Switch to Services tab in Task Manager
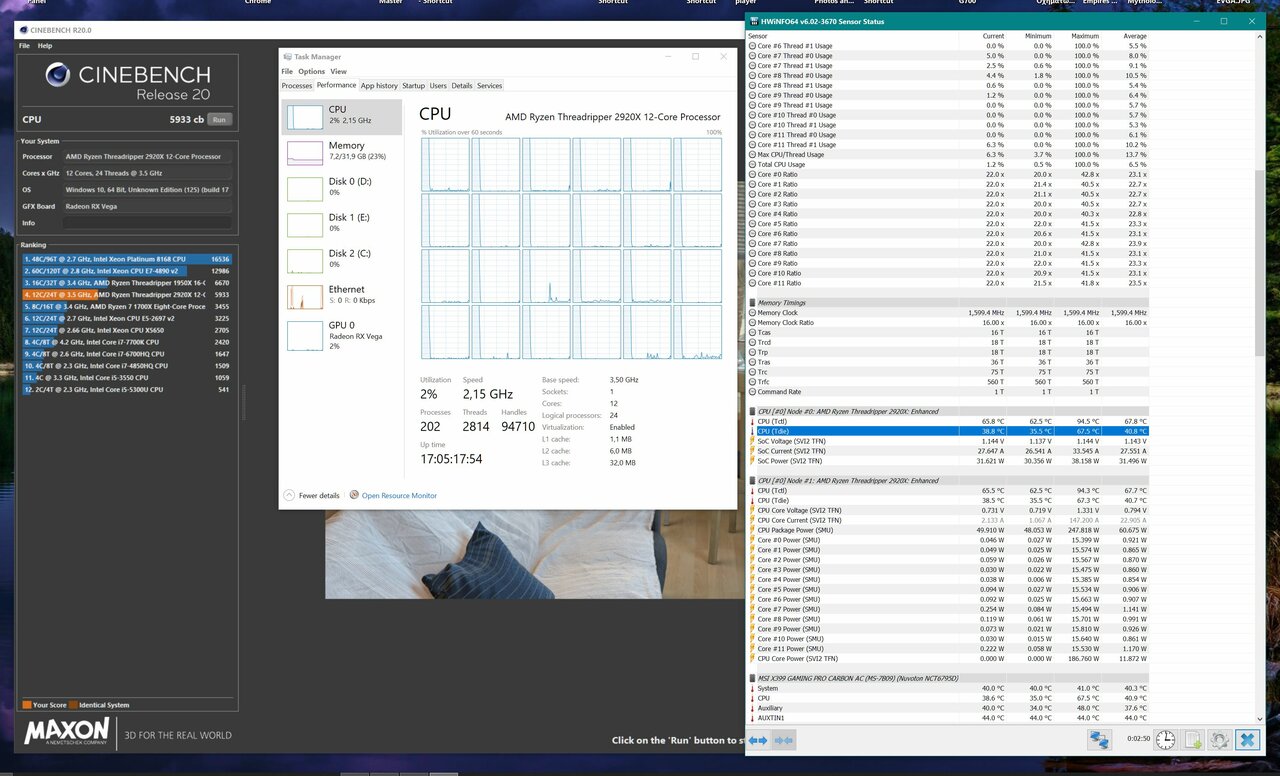 pyautogui.click(x=490, y=86)
